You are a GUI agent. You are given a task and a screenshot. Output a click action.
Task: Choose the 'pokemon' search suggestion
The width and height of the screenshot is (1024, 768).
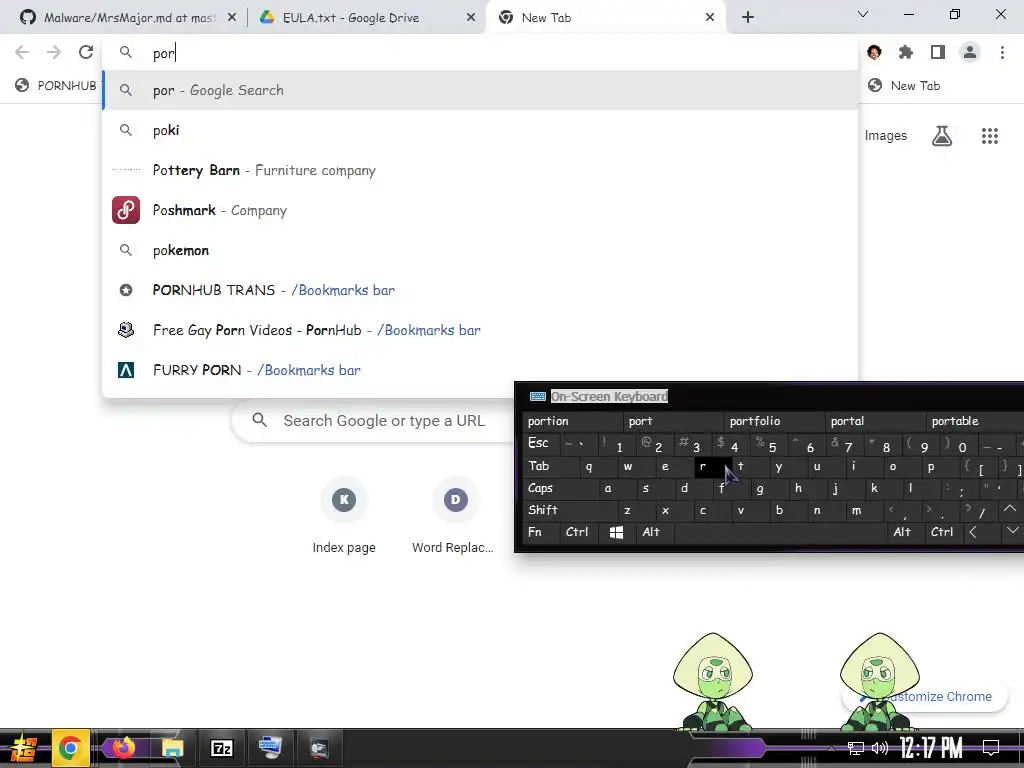480,250
